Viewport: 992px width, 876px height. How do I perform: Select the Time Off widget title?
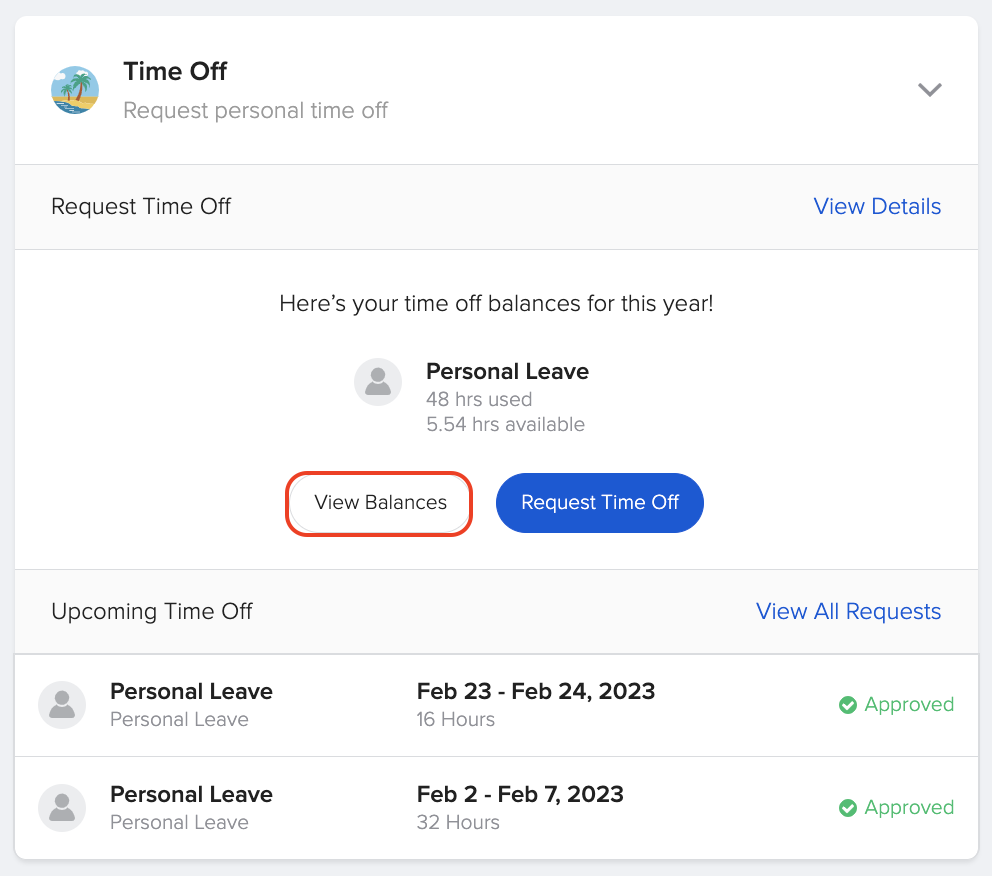pyautogui.click(x=175, y=71)
